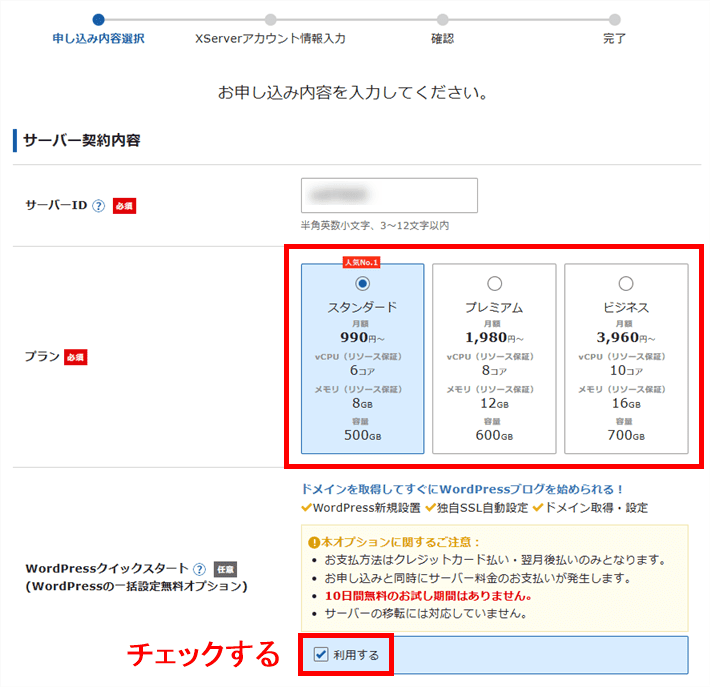Click the プレミアム plan 1,980円 price
710x687 pixels.
click(494, 337)
